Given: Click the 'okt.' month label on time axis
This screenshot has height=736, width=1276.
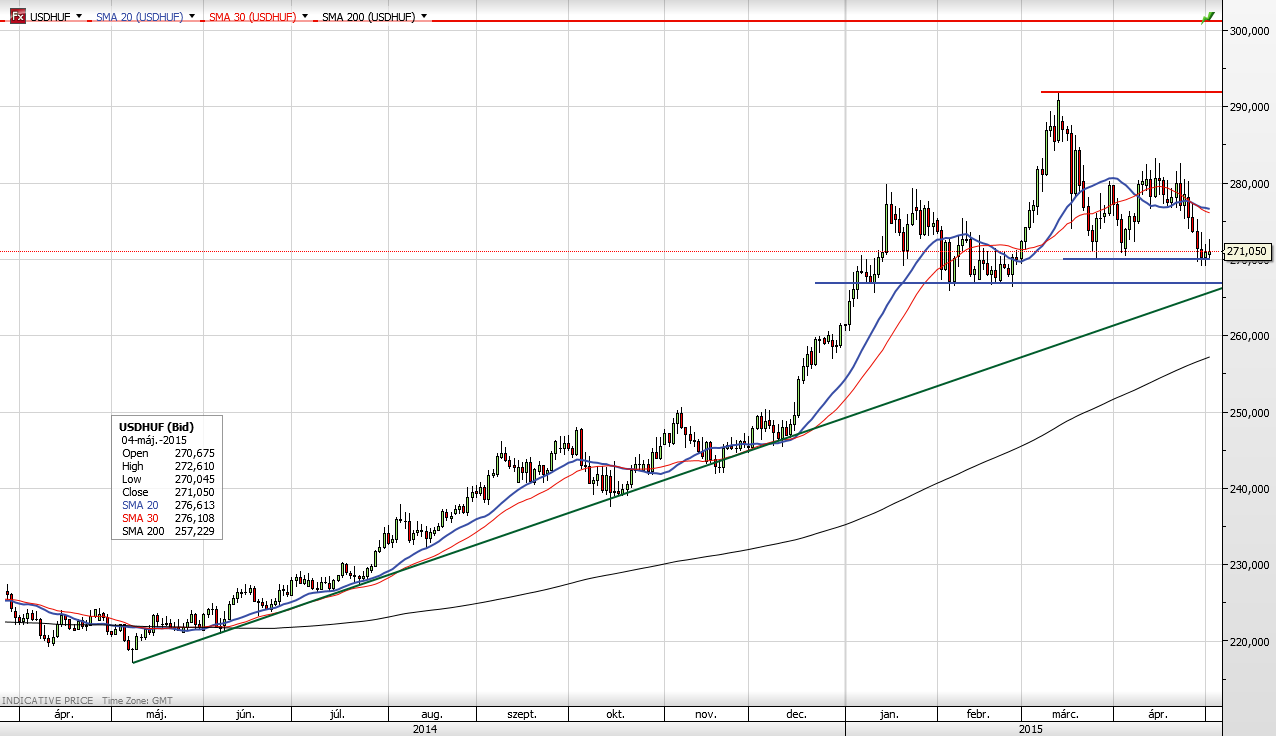Looking at the screenshot, I should pyautogui.click(x=616, y=715).
